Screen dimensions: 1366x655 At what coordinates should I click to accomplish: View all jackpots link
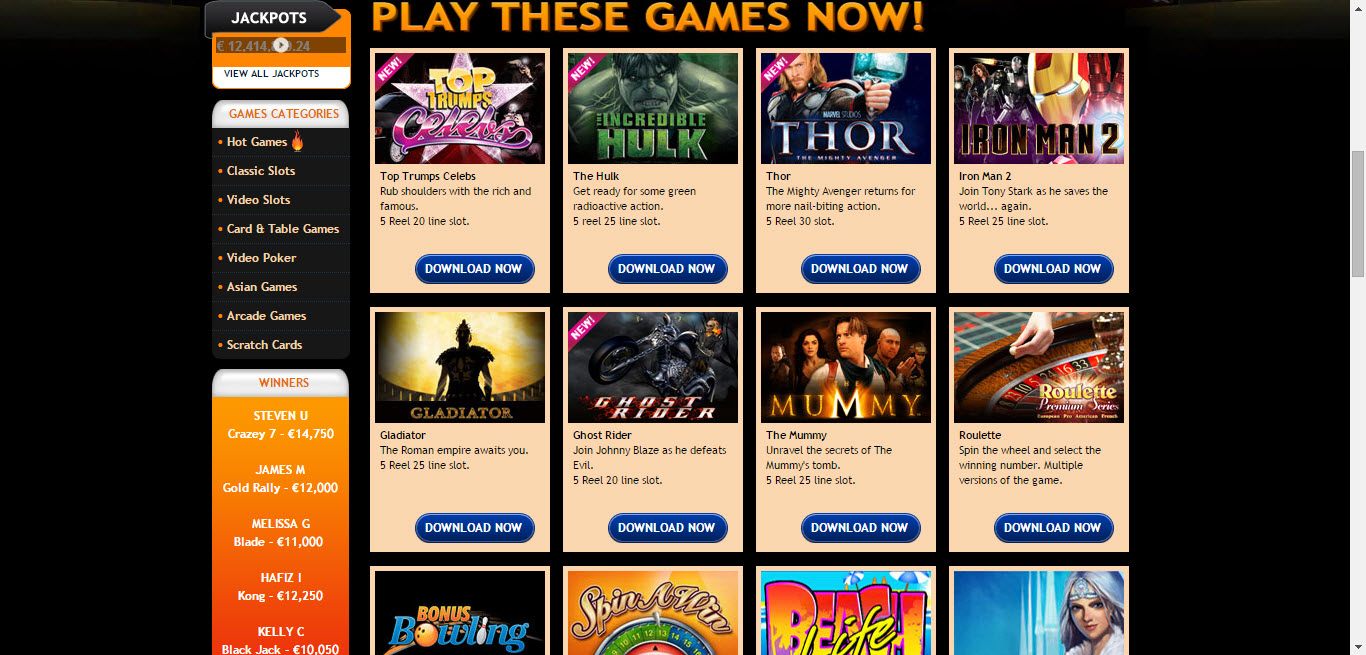pyautogui.click(x=272, y=74)
